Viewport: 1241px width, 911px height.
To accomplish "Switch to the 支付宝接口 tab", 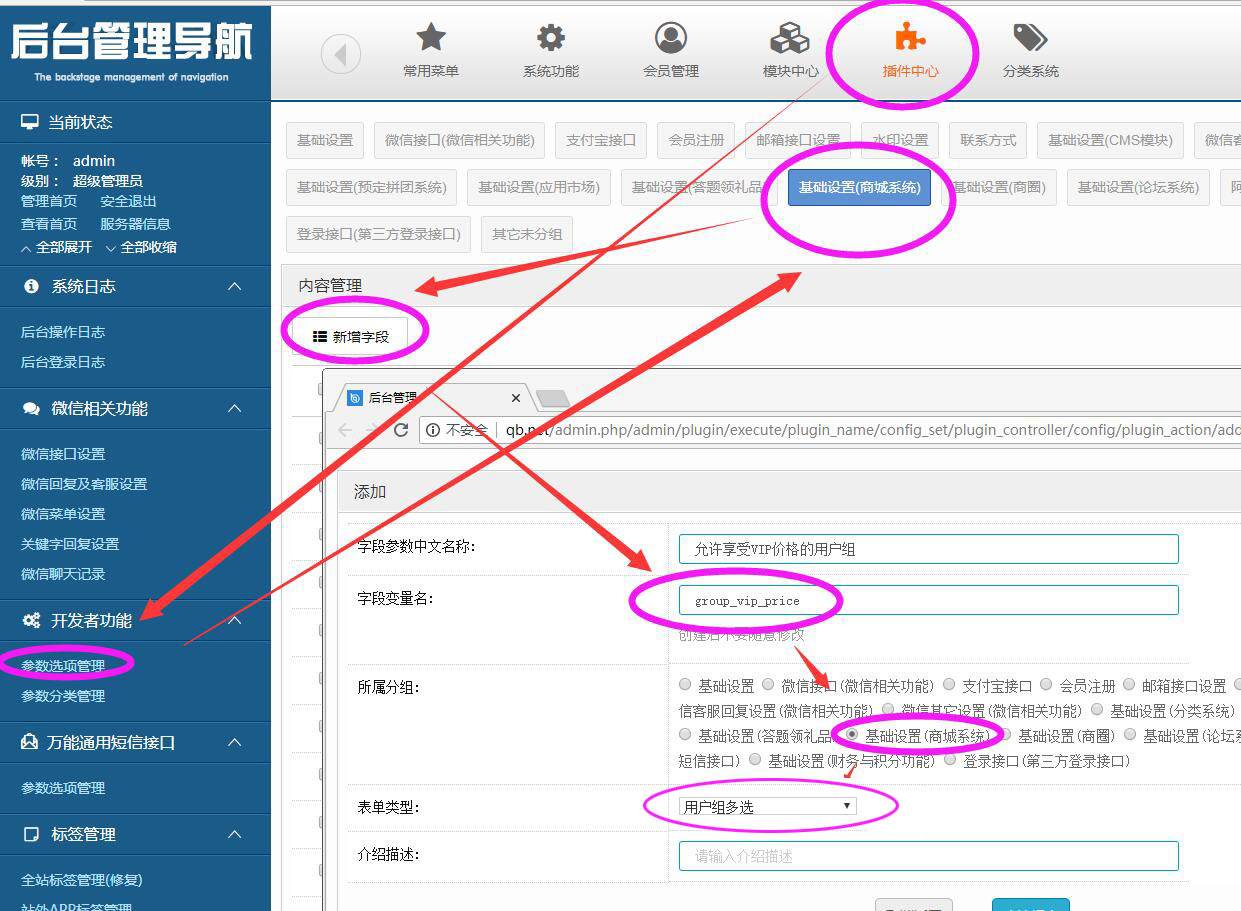I will click(601, 140).
